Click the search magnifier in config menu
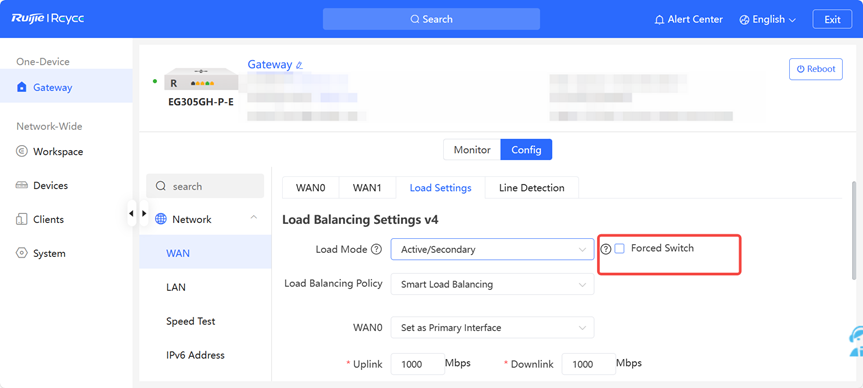This screenshot has width=863, height=388. pos(161,187)
